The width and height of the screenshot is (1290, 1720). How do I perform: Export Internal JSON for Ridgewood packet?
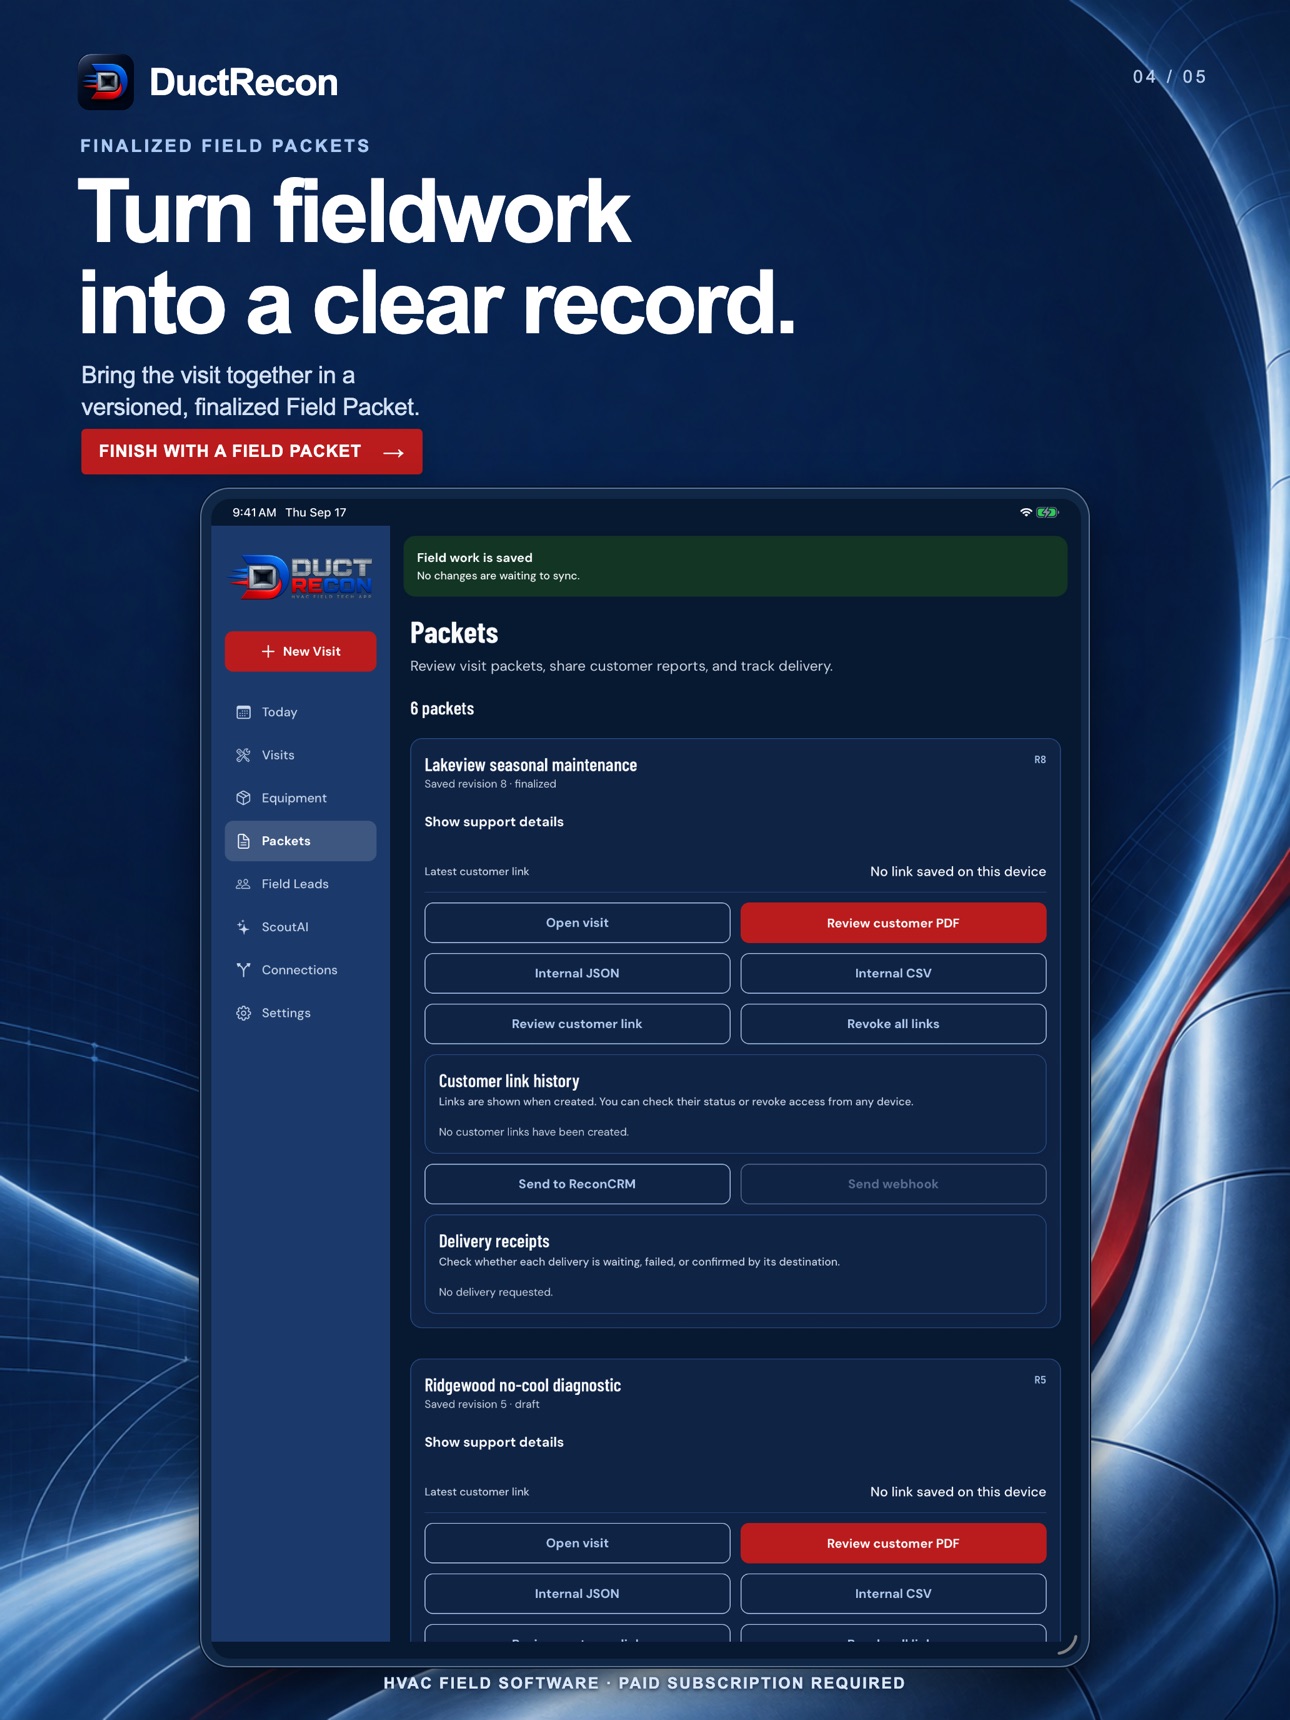tap(577, 1594)
